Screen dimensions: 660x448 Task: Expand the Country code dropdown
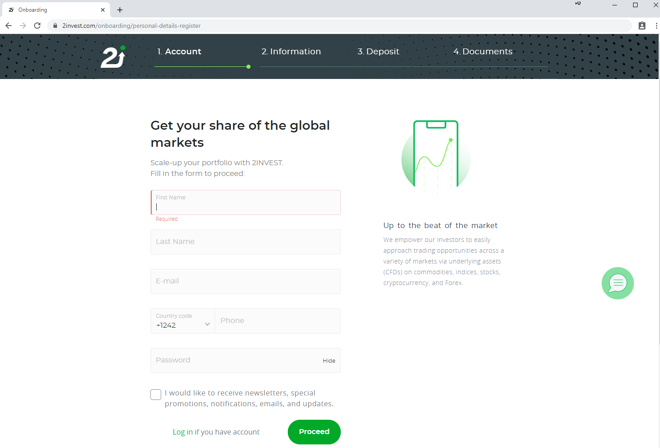[182, 321]
